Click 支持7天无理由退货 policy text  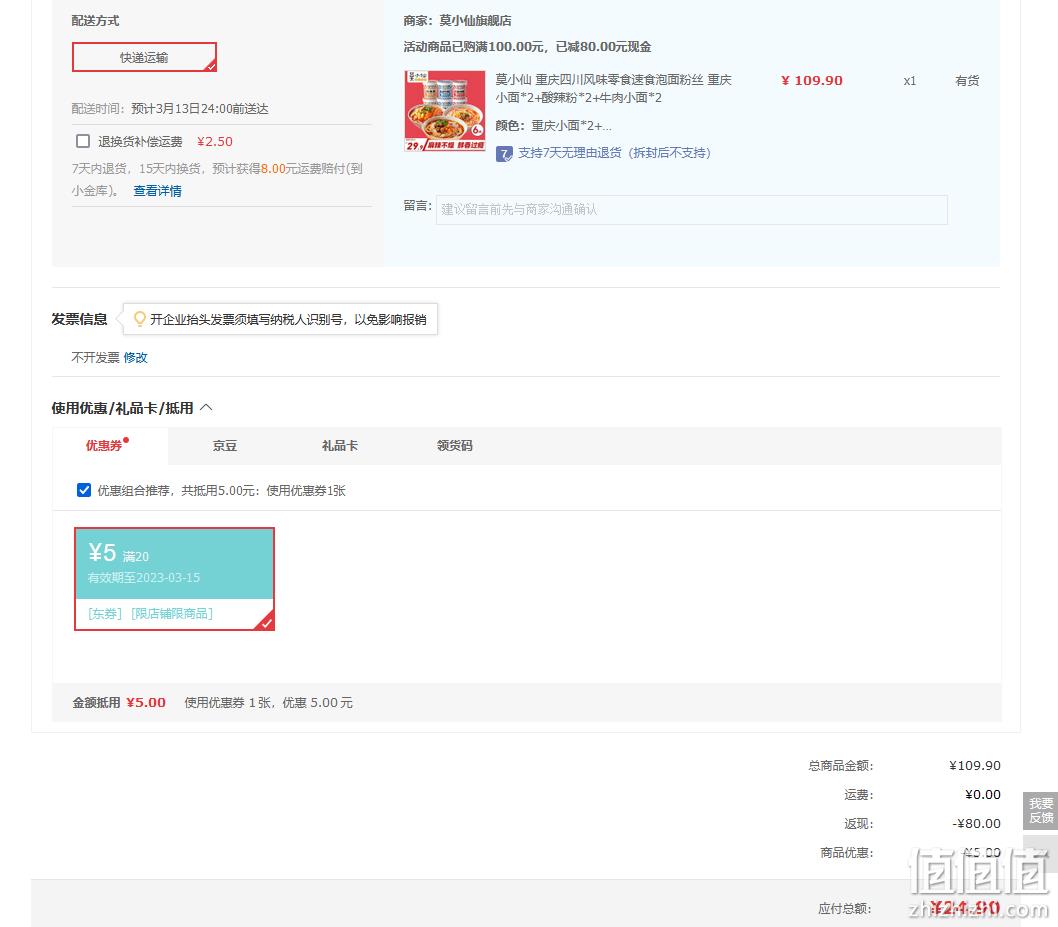614,153
